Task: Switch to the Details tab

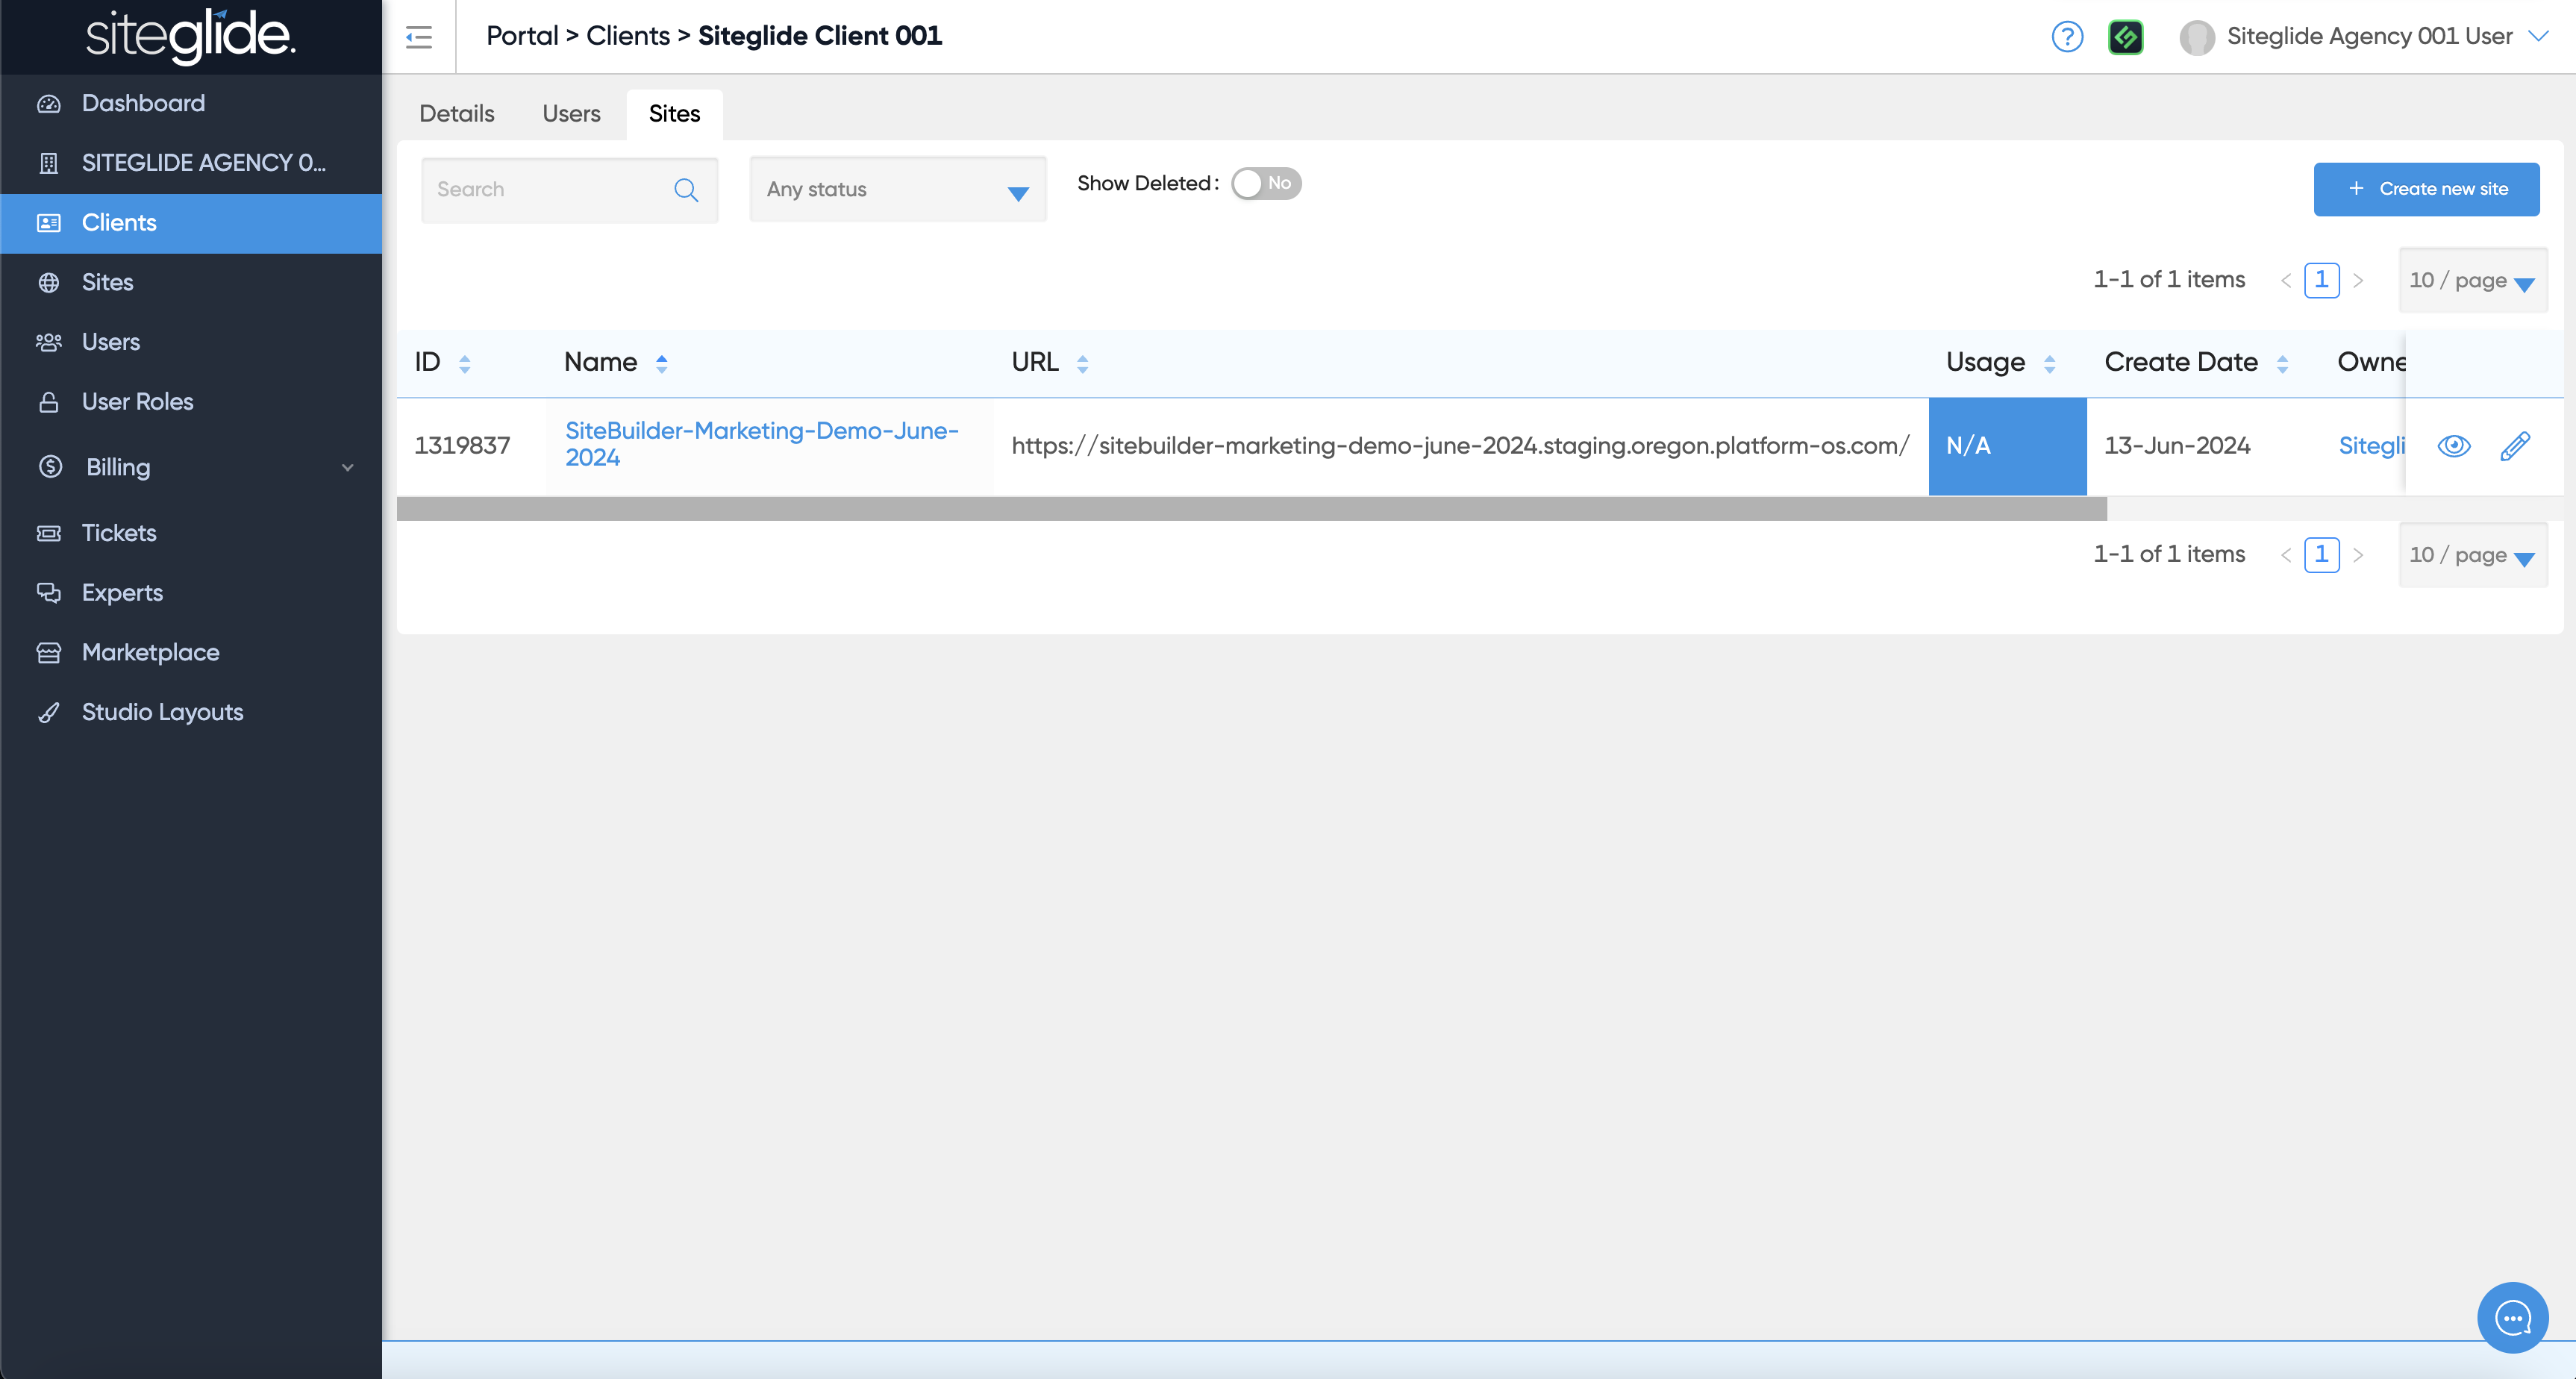Action: pos(456,114)
